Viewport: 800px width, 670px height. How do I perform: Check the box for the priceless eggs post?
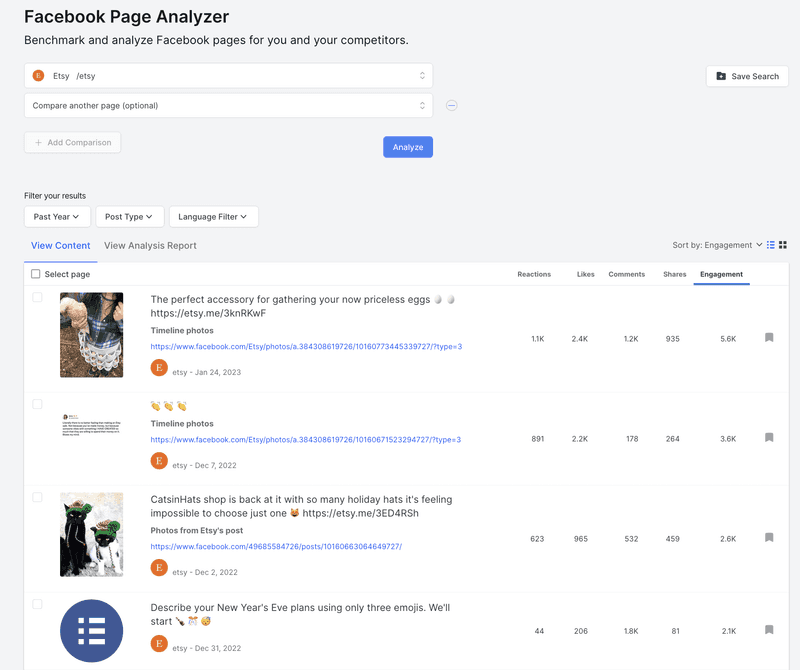[37, 297]
